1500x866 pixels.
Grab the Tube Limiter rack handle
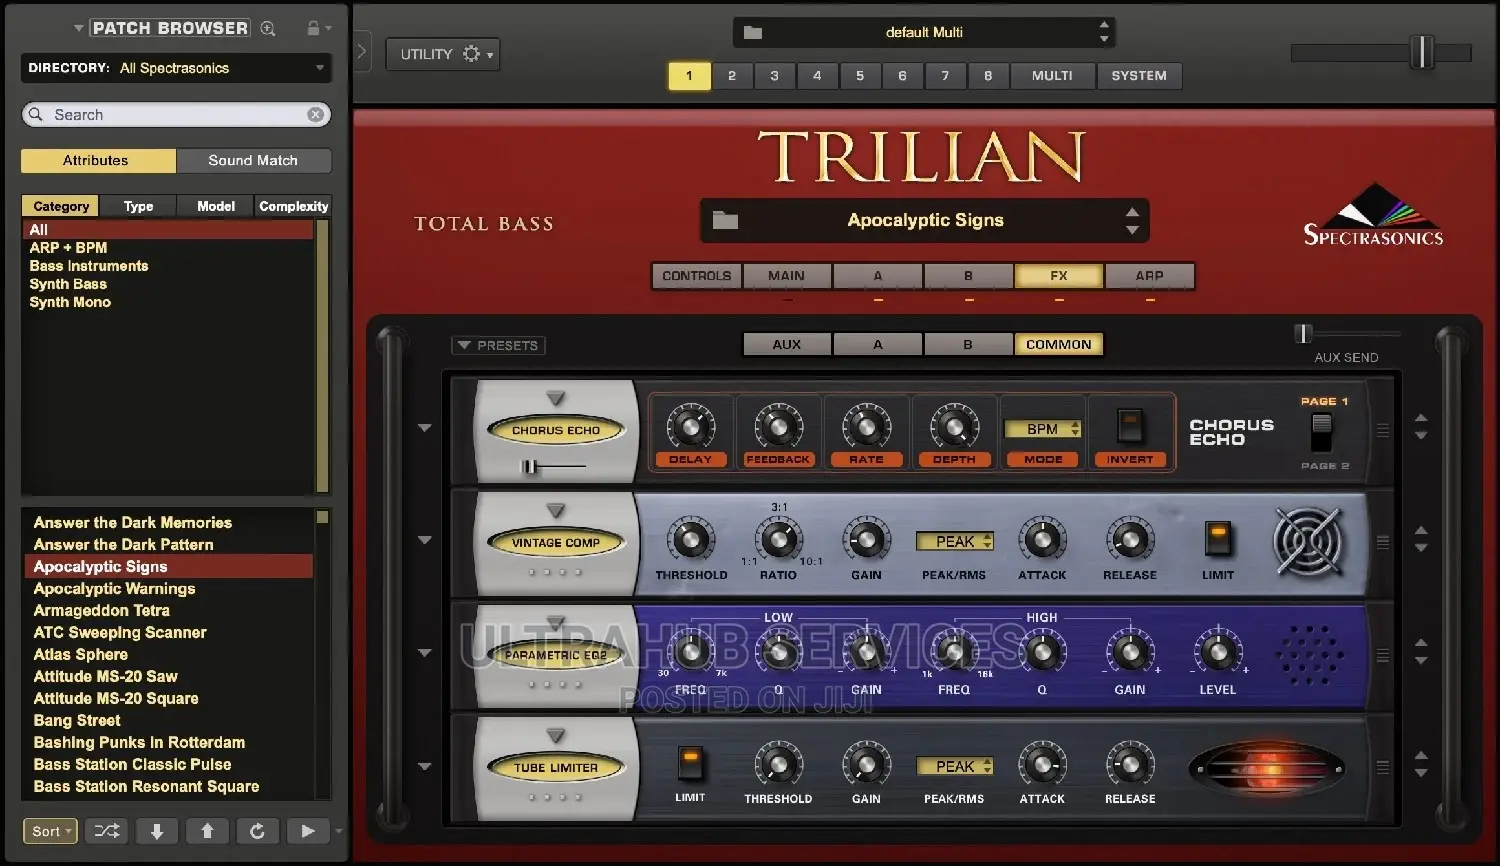[x=1383, y=768]
